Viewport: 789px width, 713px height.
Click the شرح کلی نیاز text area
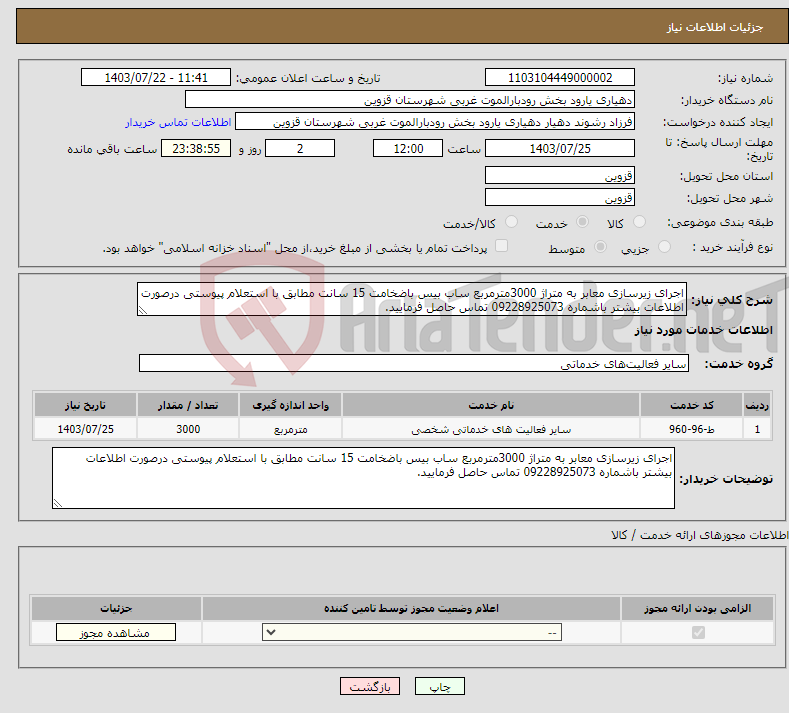click(412, 299)
